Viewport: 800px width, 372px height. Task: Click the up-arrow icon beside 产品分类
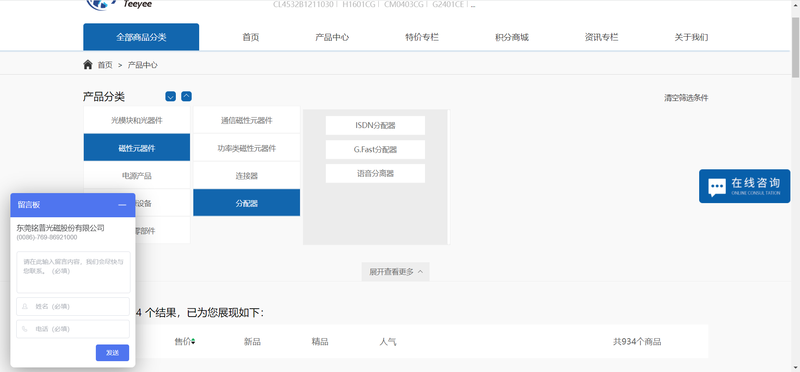click(187, 96)
